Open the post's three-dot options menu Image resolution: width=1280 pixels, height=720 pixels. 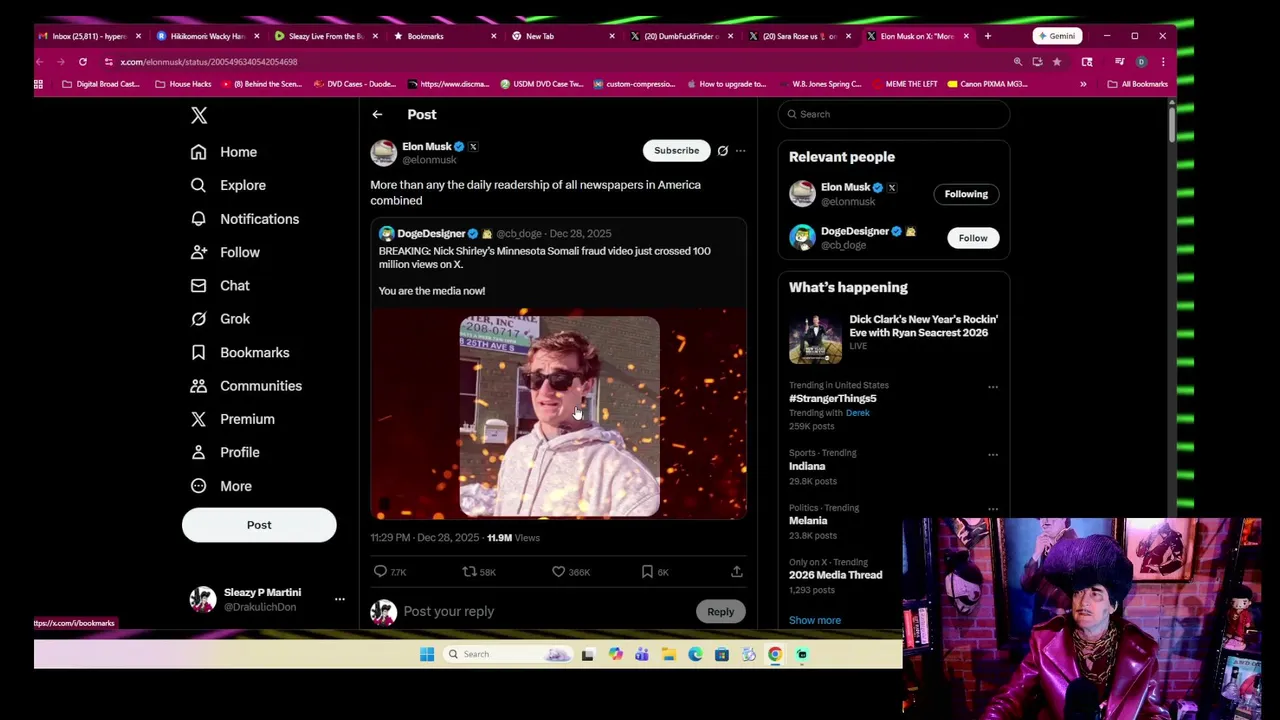pyautogui.click(x=740, y=151)
